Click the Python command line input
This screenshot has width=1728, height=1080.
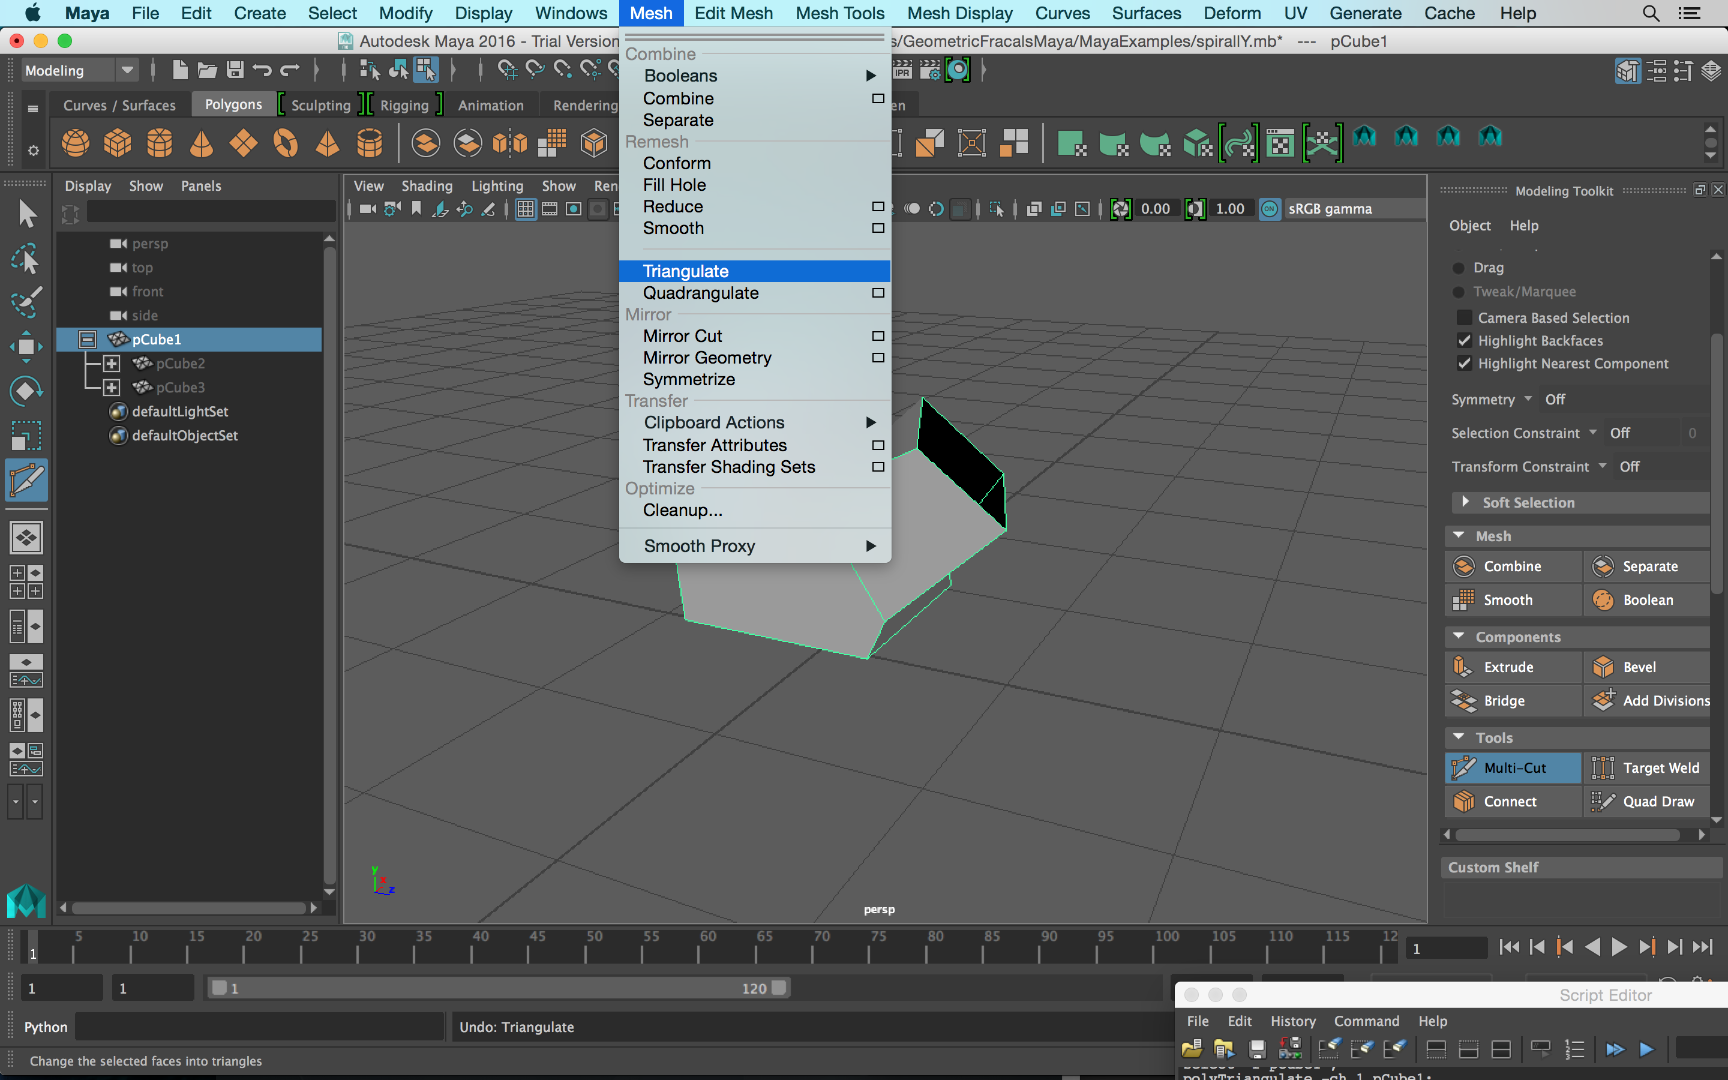[260, 1027]
